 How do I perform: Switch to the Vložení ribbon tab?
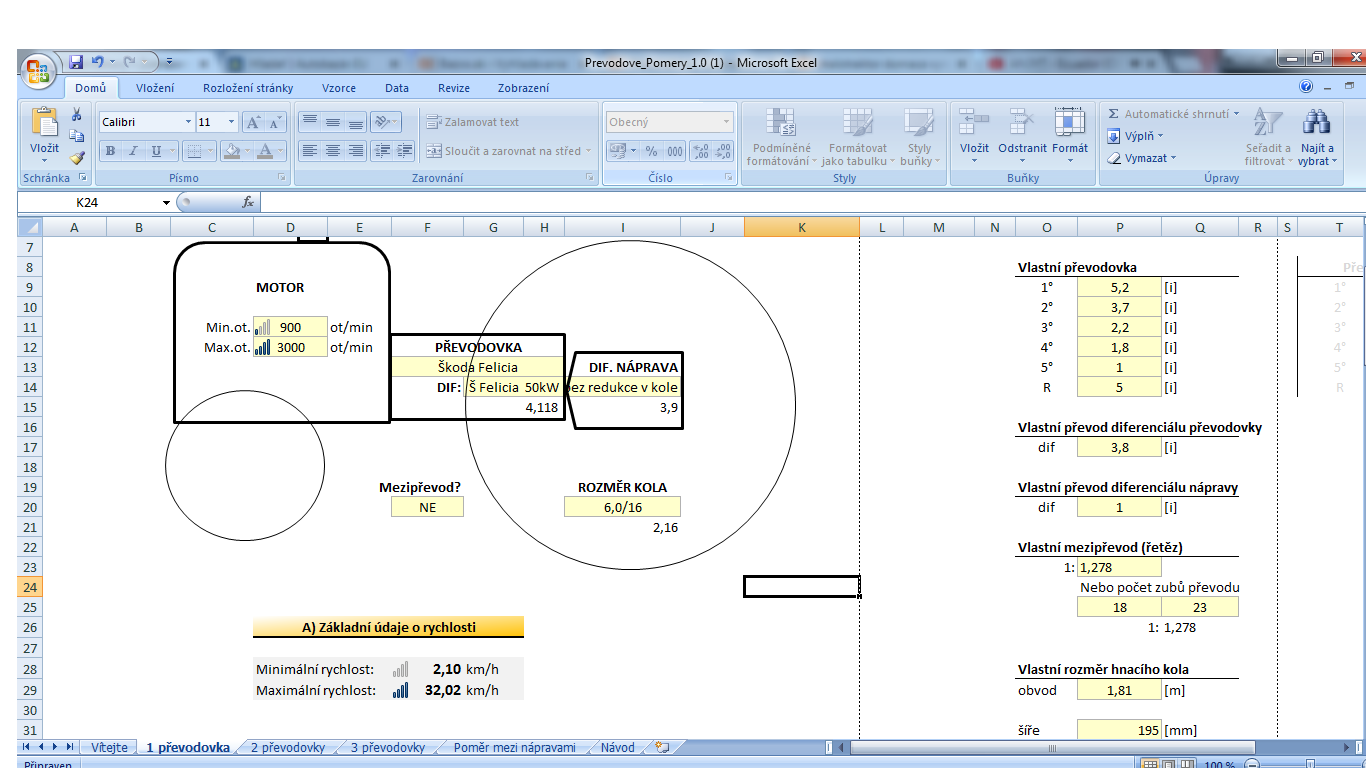tap(155, 88)
